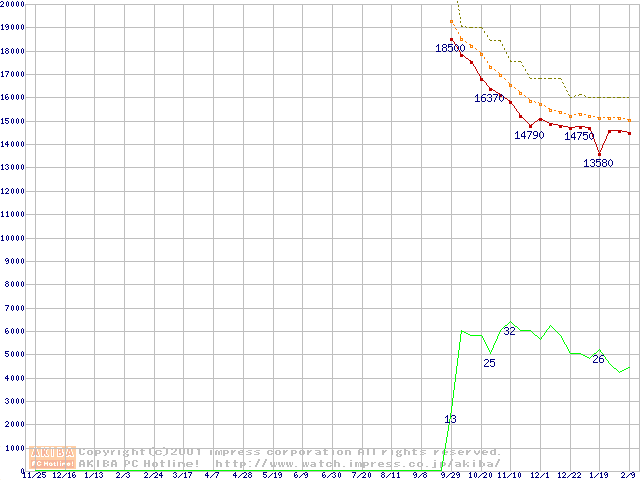Image resolution: width=640 pixels, height=480 pixels.
Task: Click the 14750 data point label
Action: [x=579, y=137]
